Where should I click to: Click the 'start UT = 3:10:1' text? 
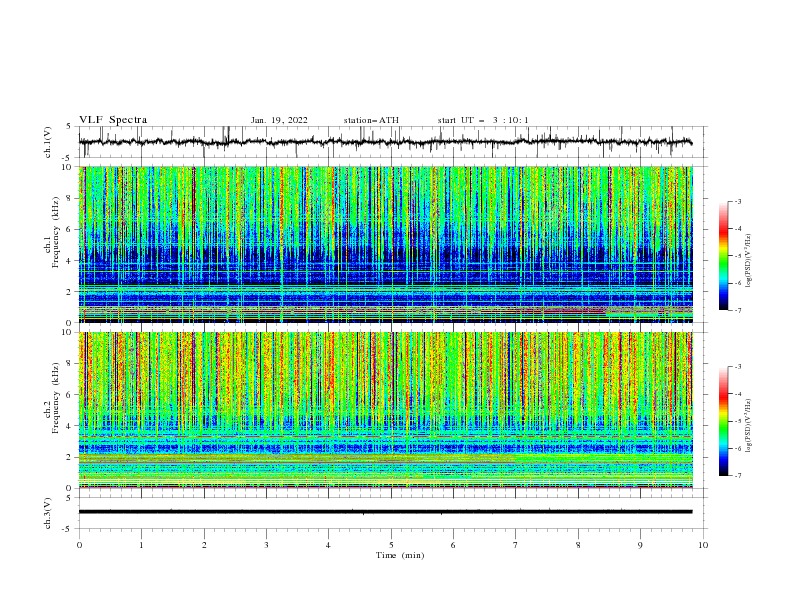(x=483, y=120)
